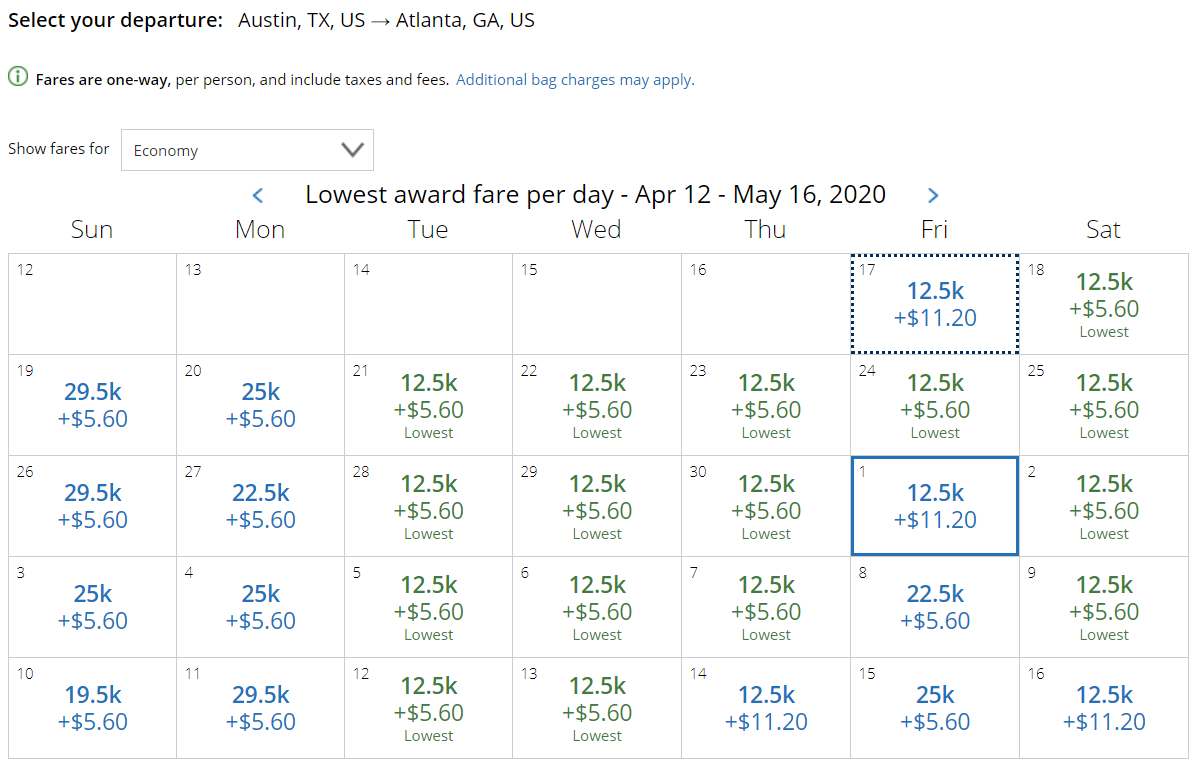Go to previous month with left chevron

tap(257, 196)
